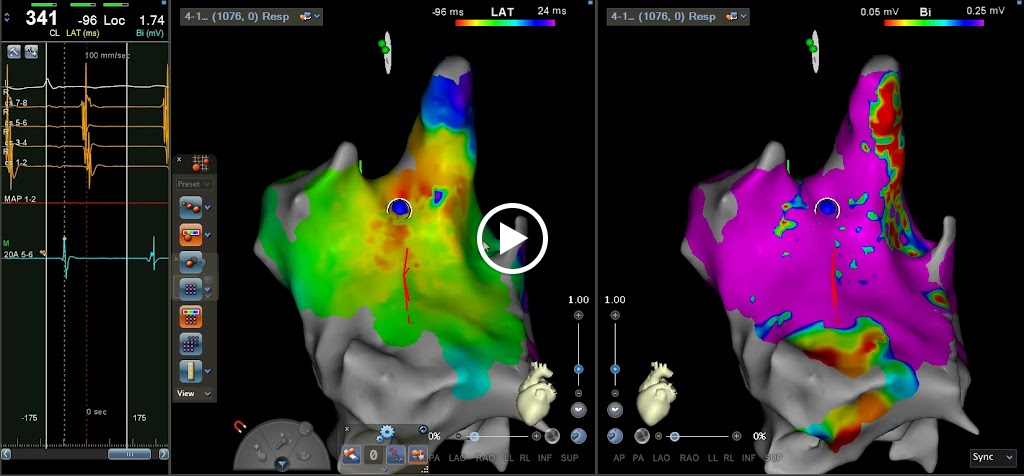Toggle the right map blue heart-chamber button
This screenshot has height=476, width=1024.
615,436
